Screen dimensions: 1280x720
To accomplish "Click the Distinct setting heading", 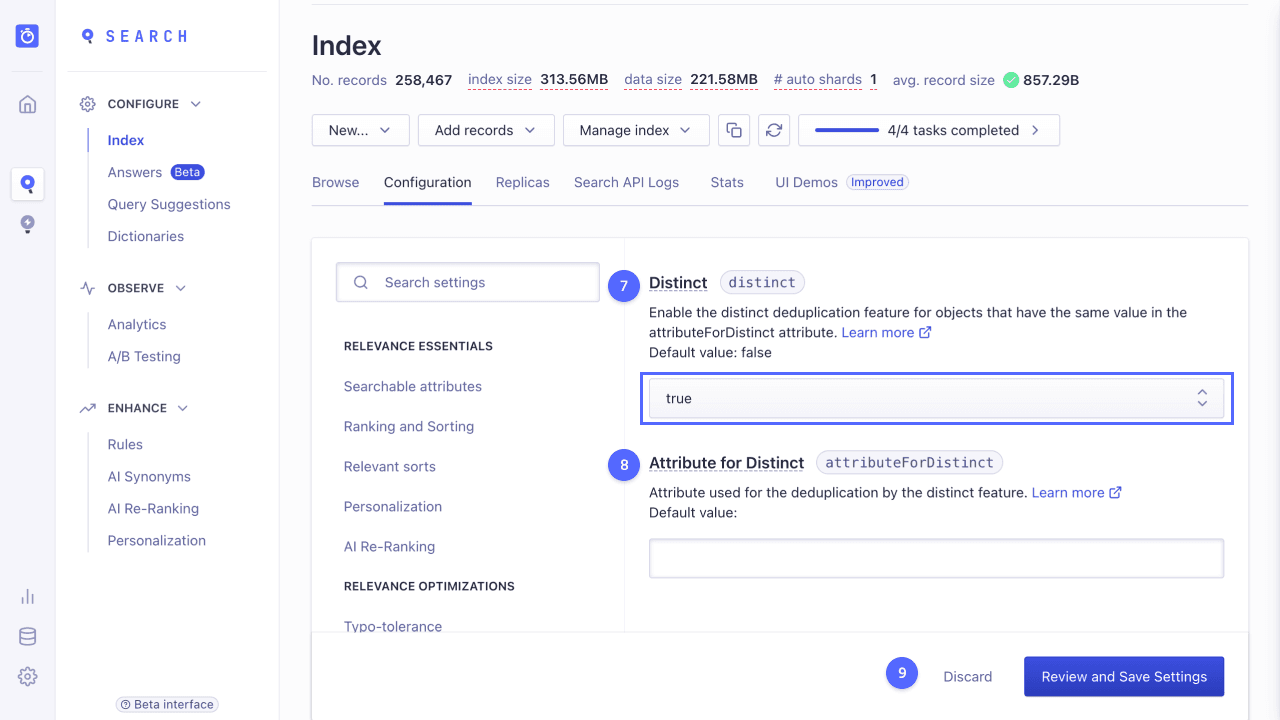I will pos(678,283).
